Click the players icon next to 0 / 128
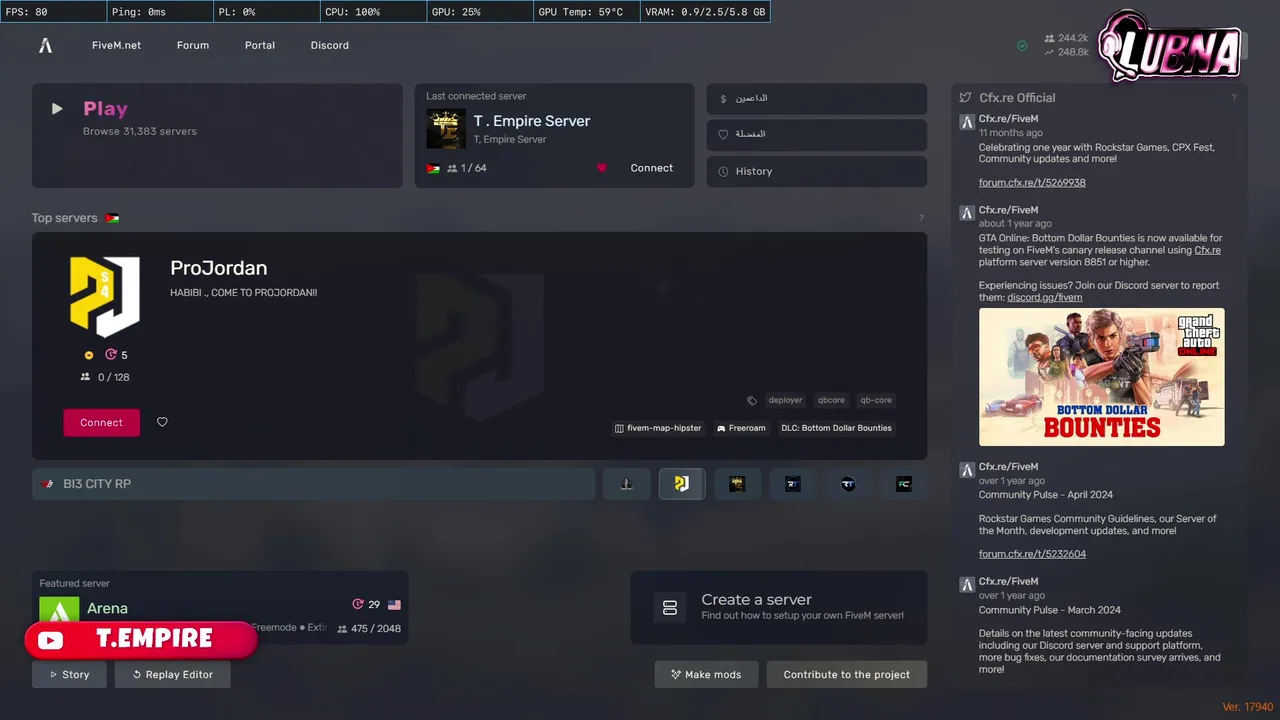Screen dimensions: 1280x720 [85, 377]
